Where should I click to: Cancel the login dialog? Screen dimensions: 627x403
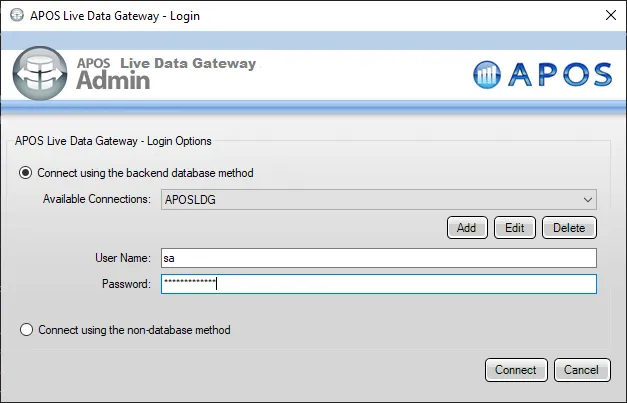[581, 369]
